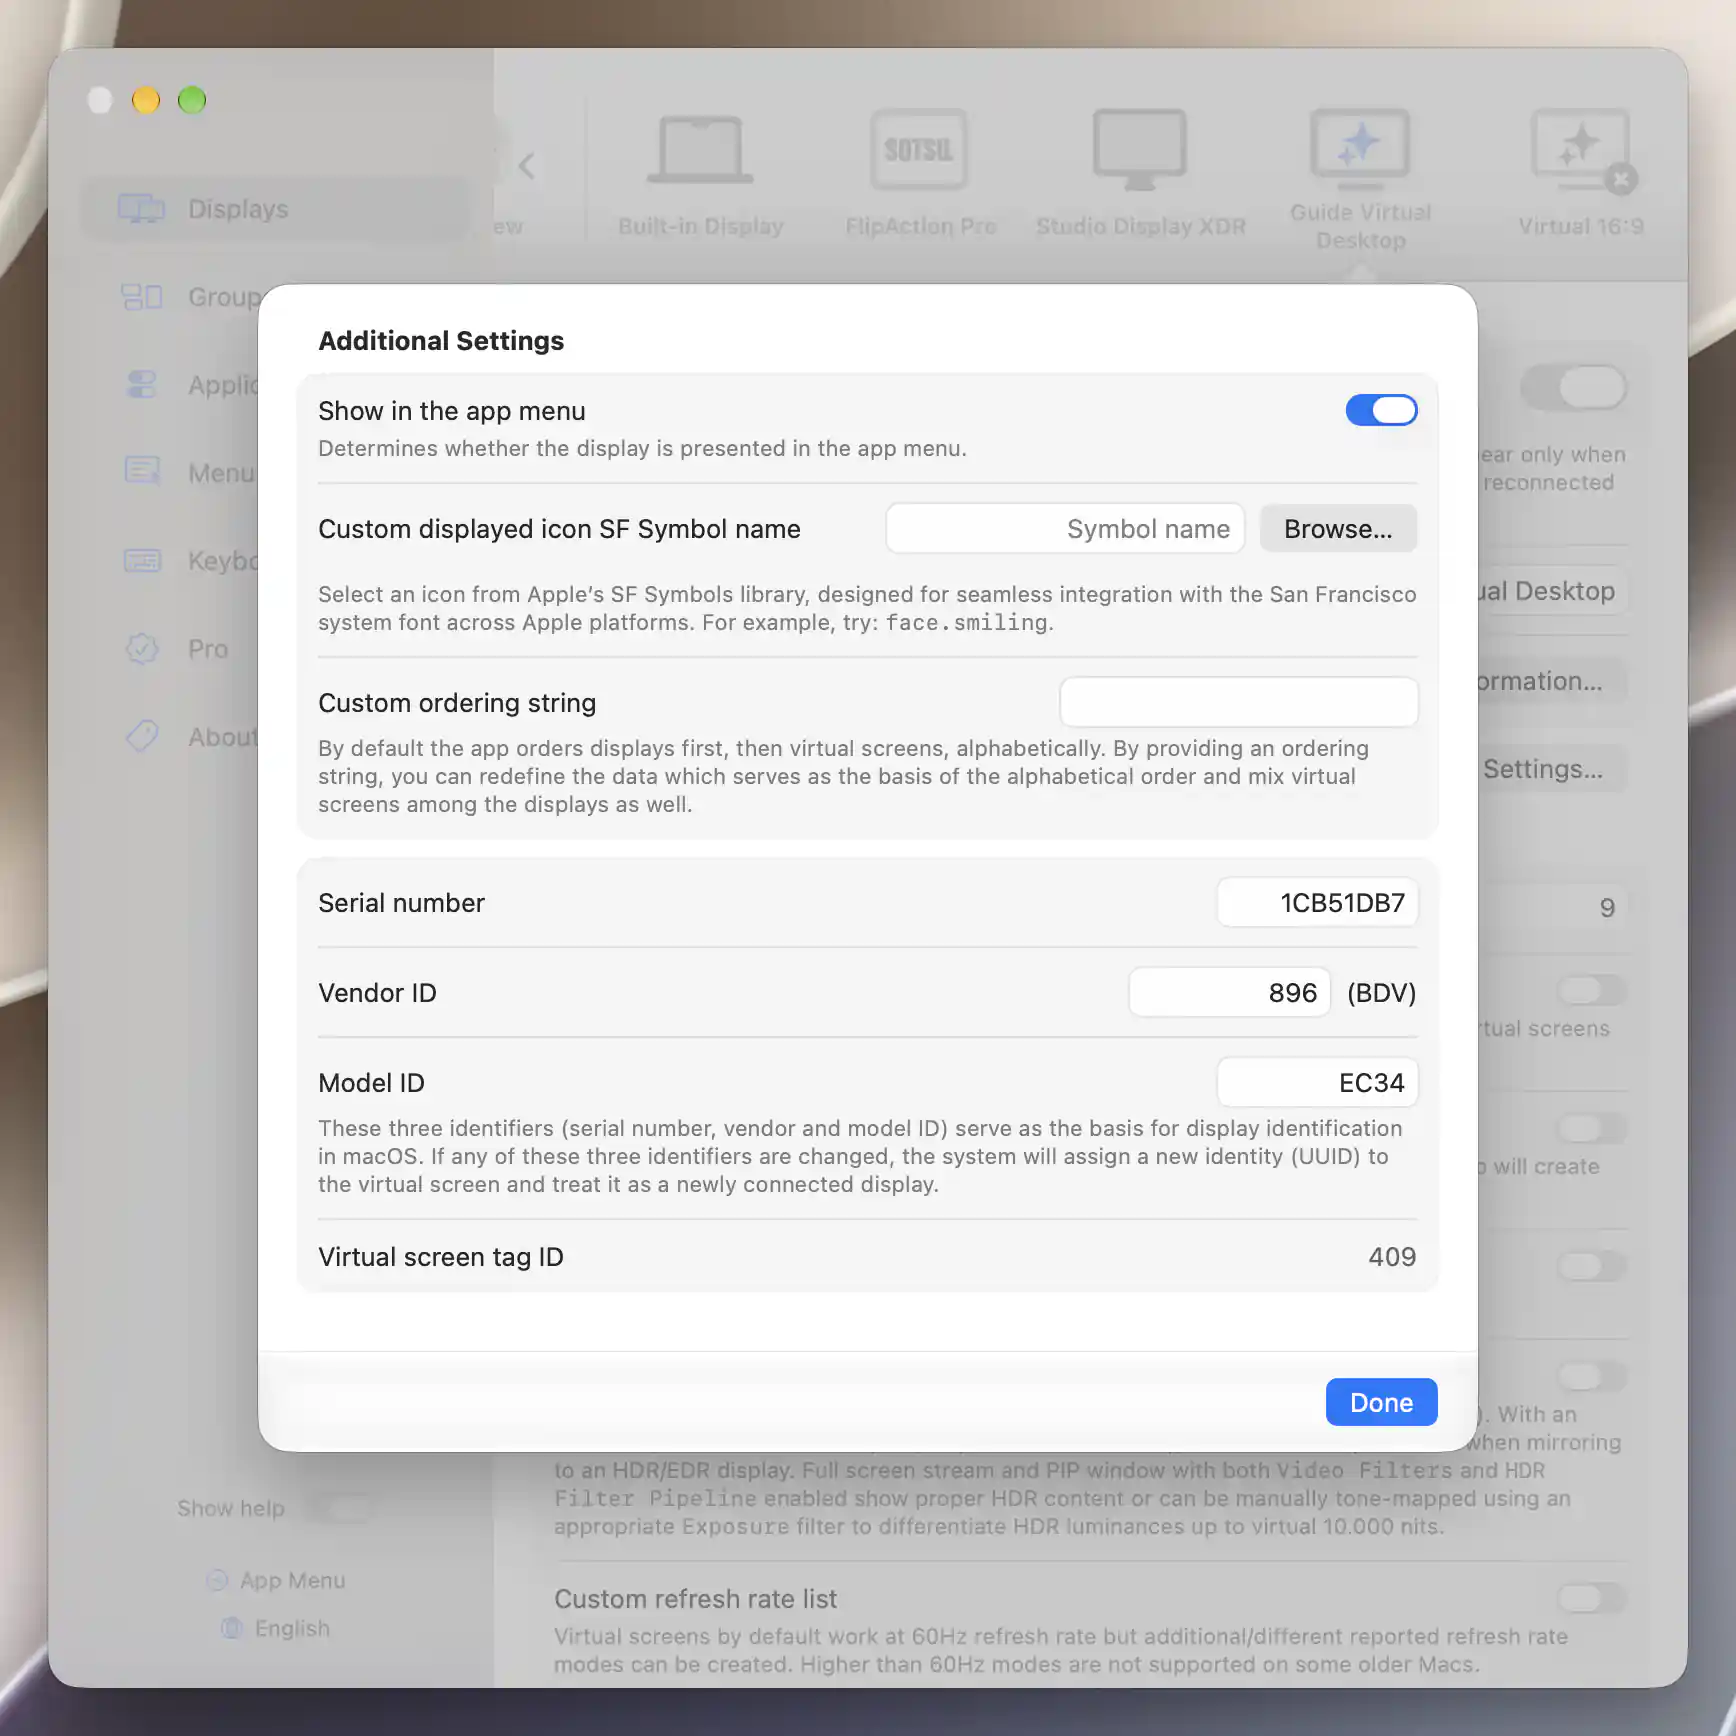Toggle the top switch behind the dialog

click(x=1574, y=387)
